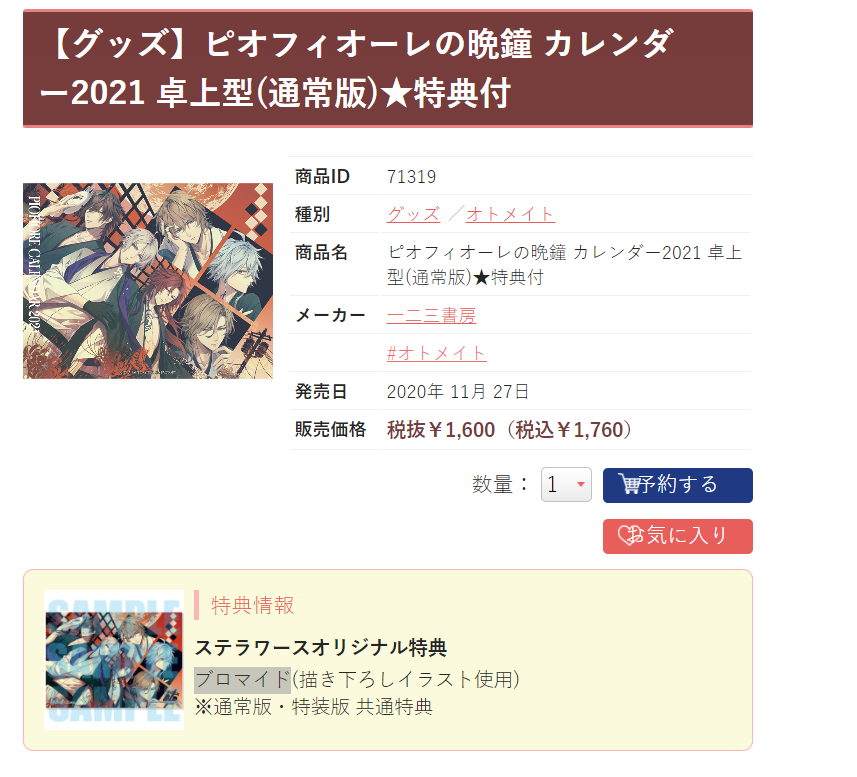Add to favorites with お気に入り text
This screenshot has width=857, height=777.
pos(686,535)
